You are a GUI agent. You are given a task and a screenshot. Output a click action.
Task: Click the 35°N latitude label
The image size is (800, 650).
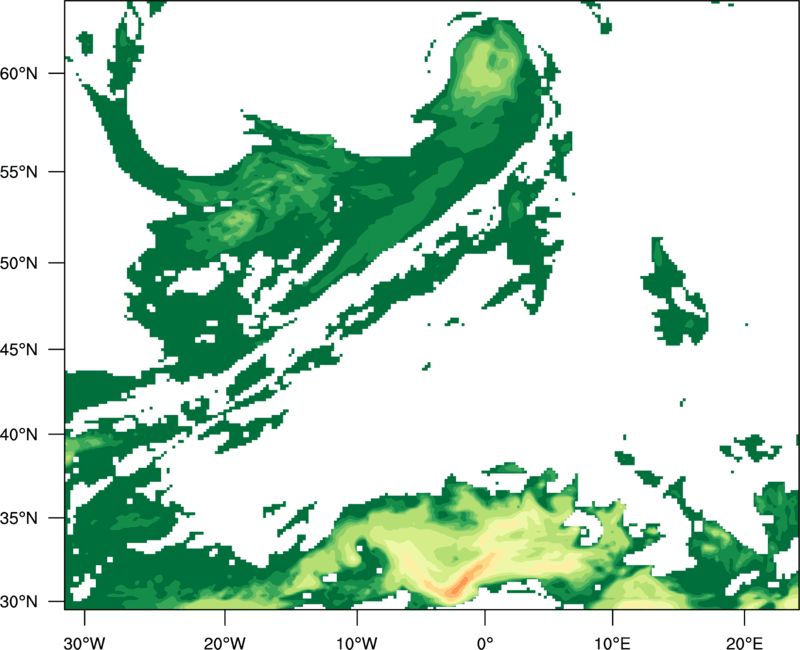[x=19, y=518]
